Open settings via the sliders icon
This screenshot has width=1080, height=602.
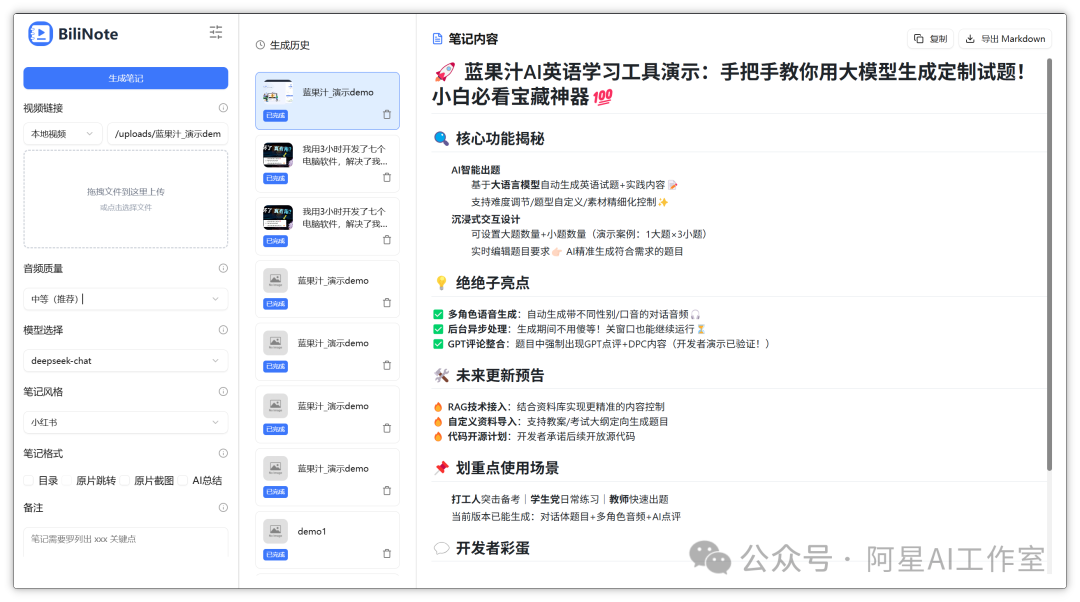point(216,32)
